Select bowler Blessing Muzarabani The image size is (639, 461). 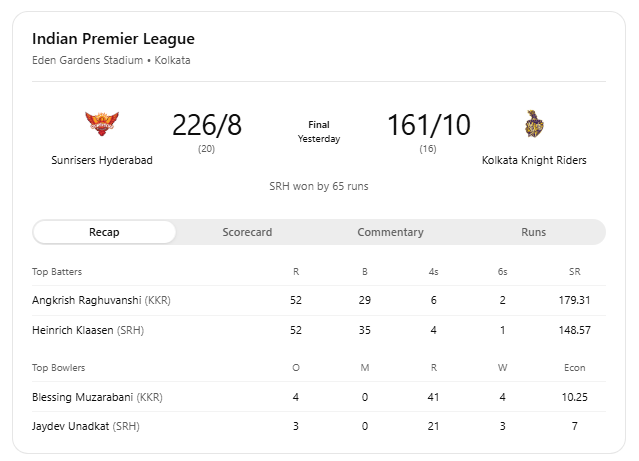point(97,397)
